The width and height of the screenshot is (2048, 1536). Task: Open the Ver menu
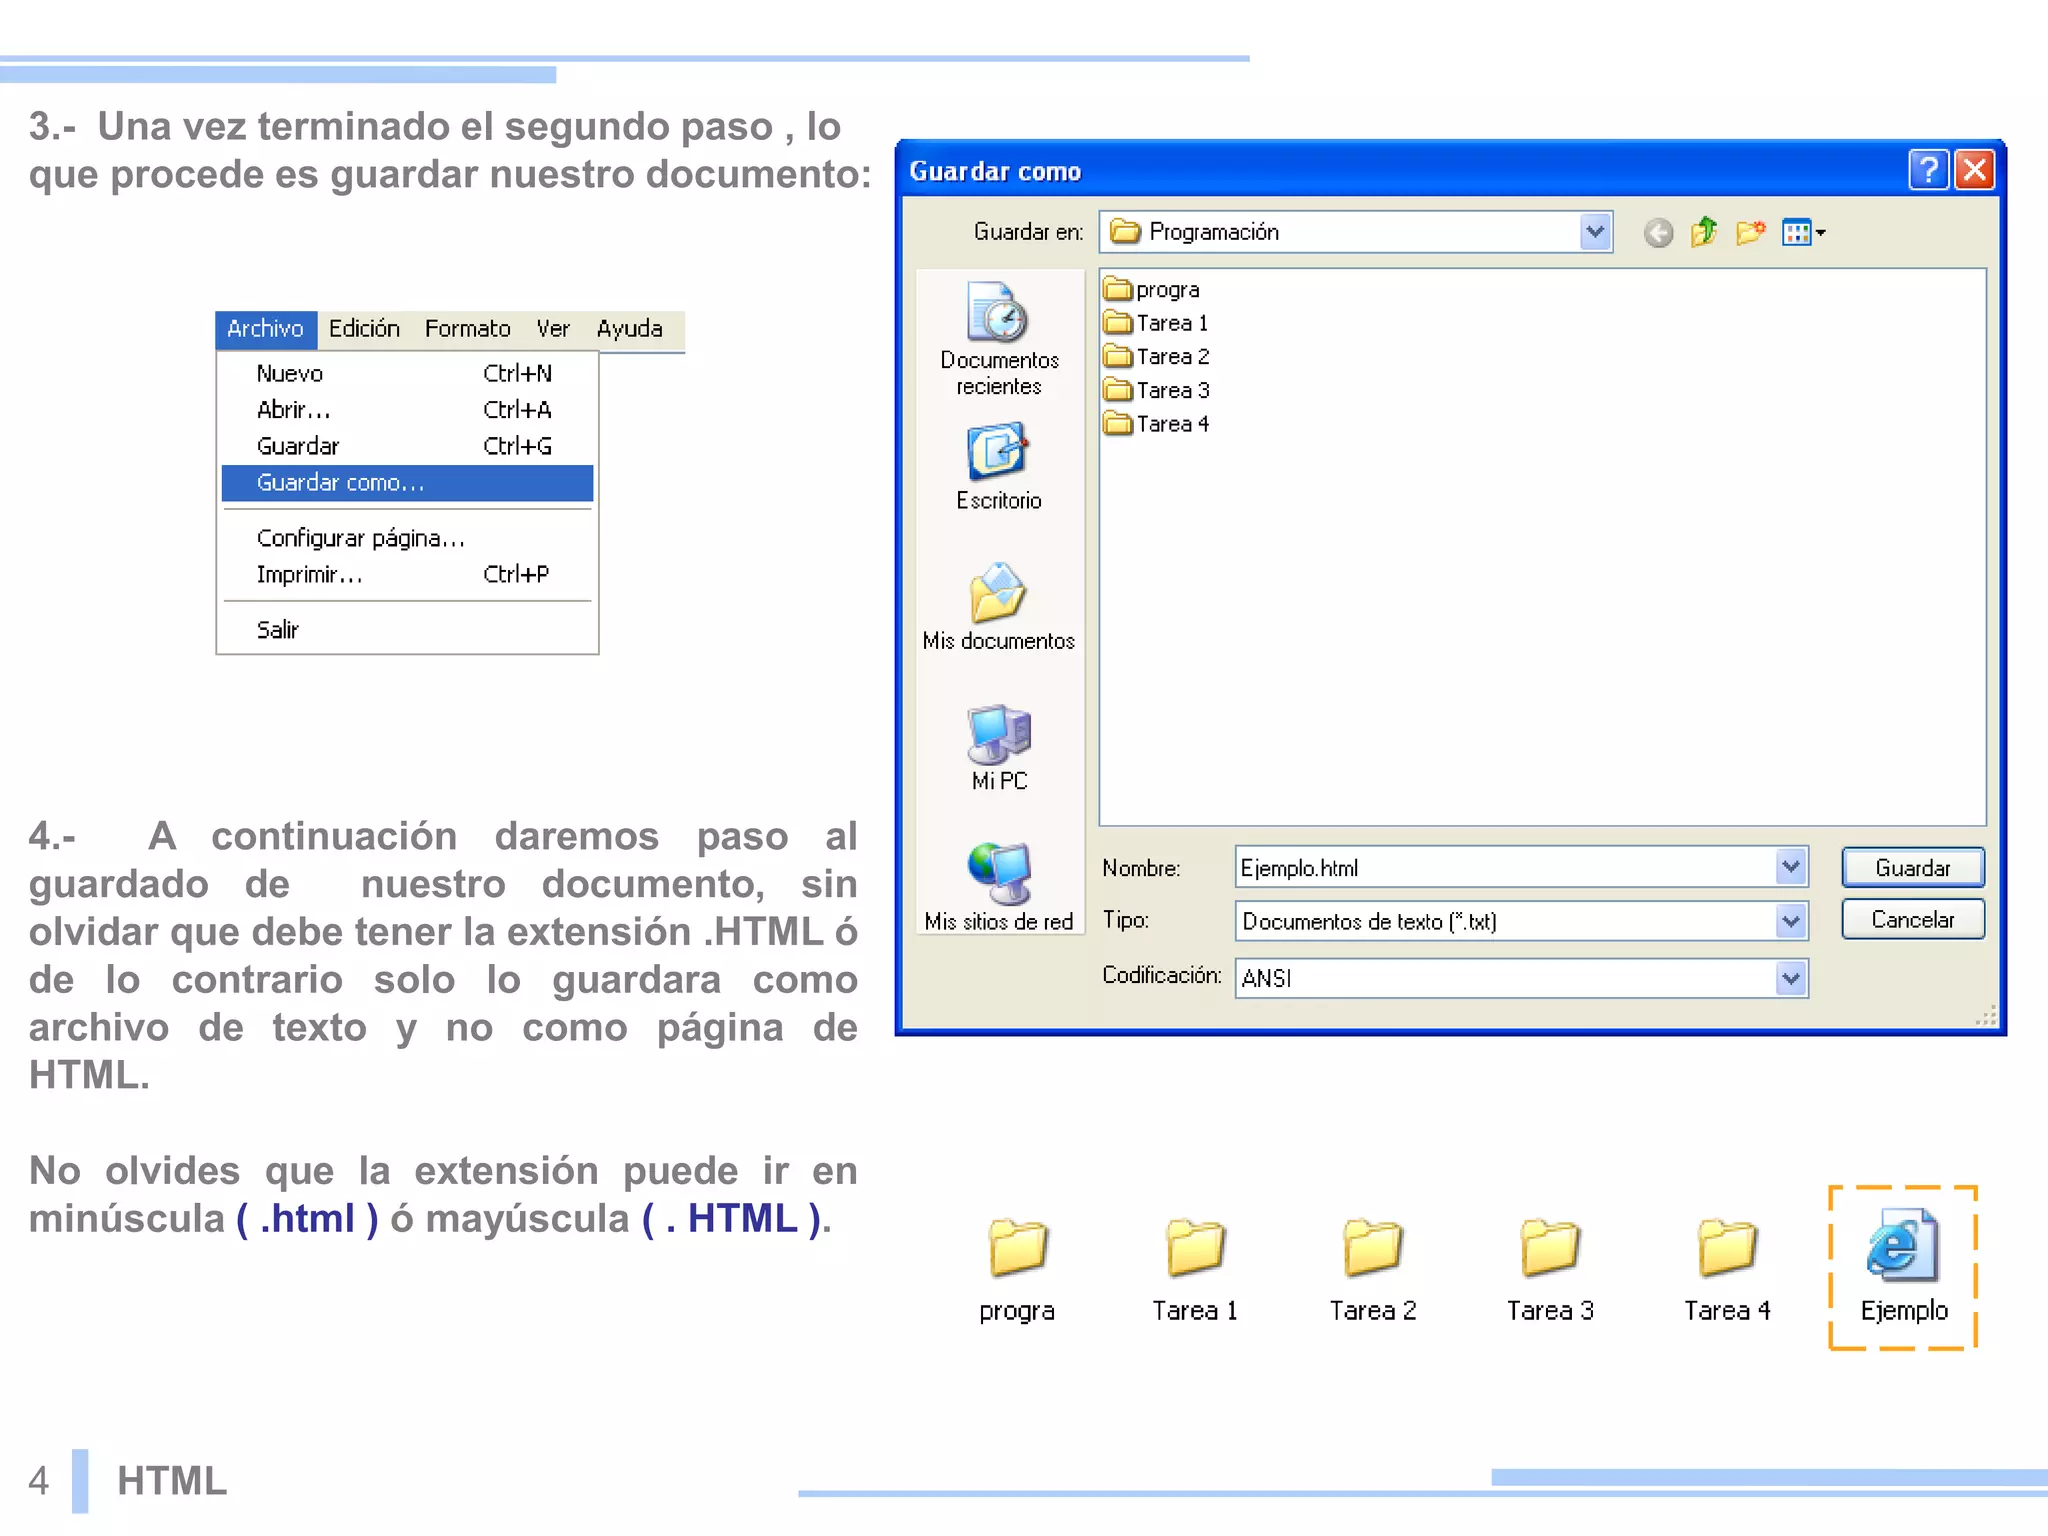pos(553,329)
